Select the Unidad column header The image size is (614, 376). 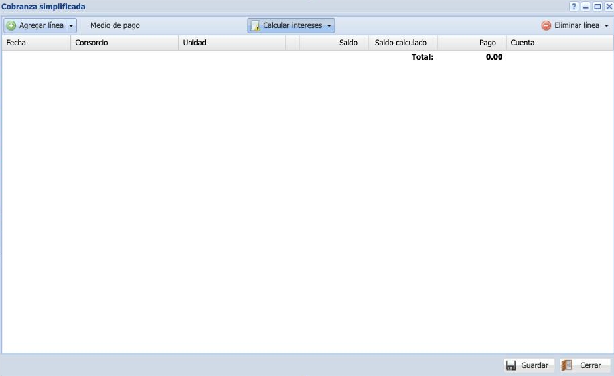click(232, 42)
